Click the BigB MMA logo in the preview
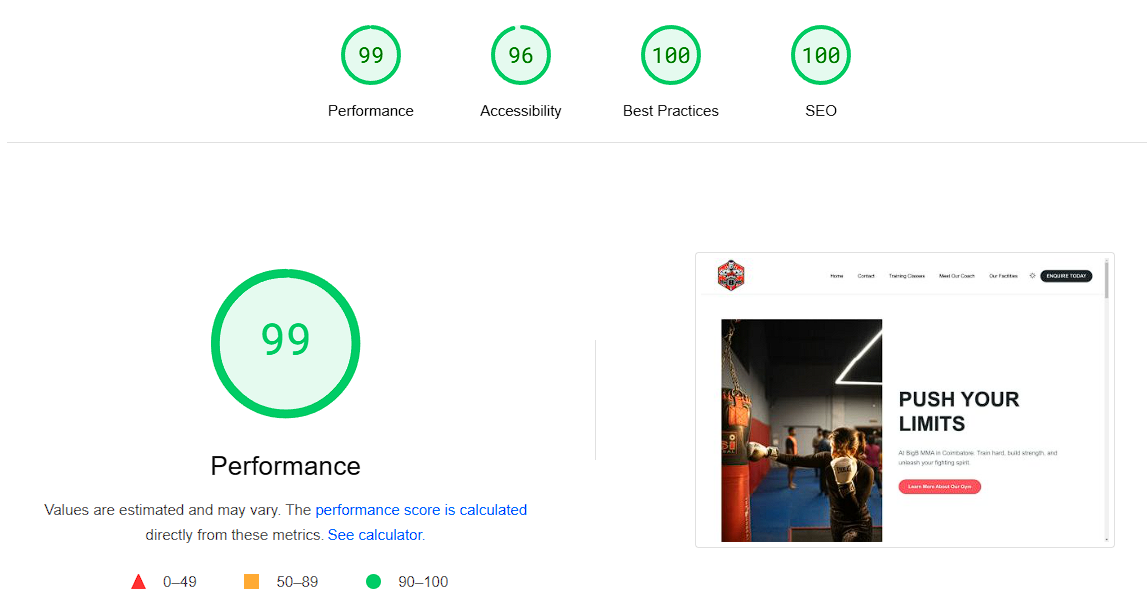This screenshot has height=606, width=1147. tap(730, 276)
